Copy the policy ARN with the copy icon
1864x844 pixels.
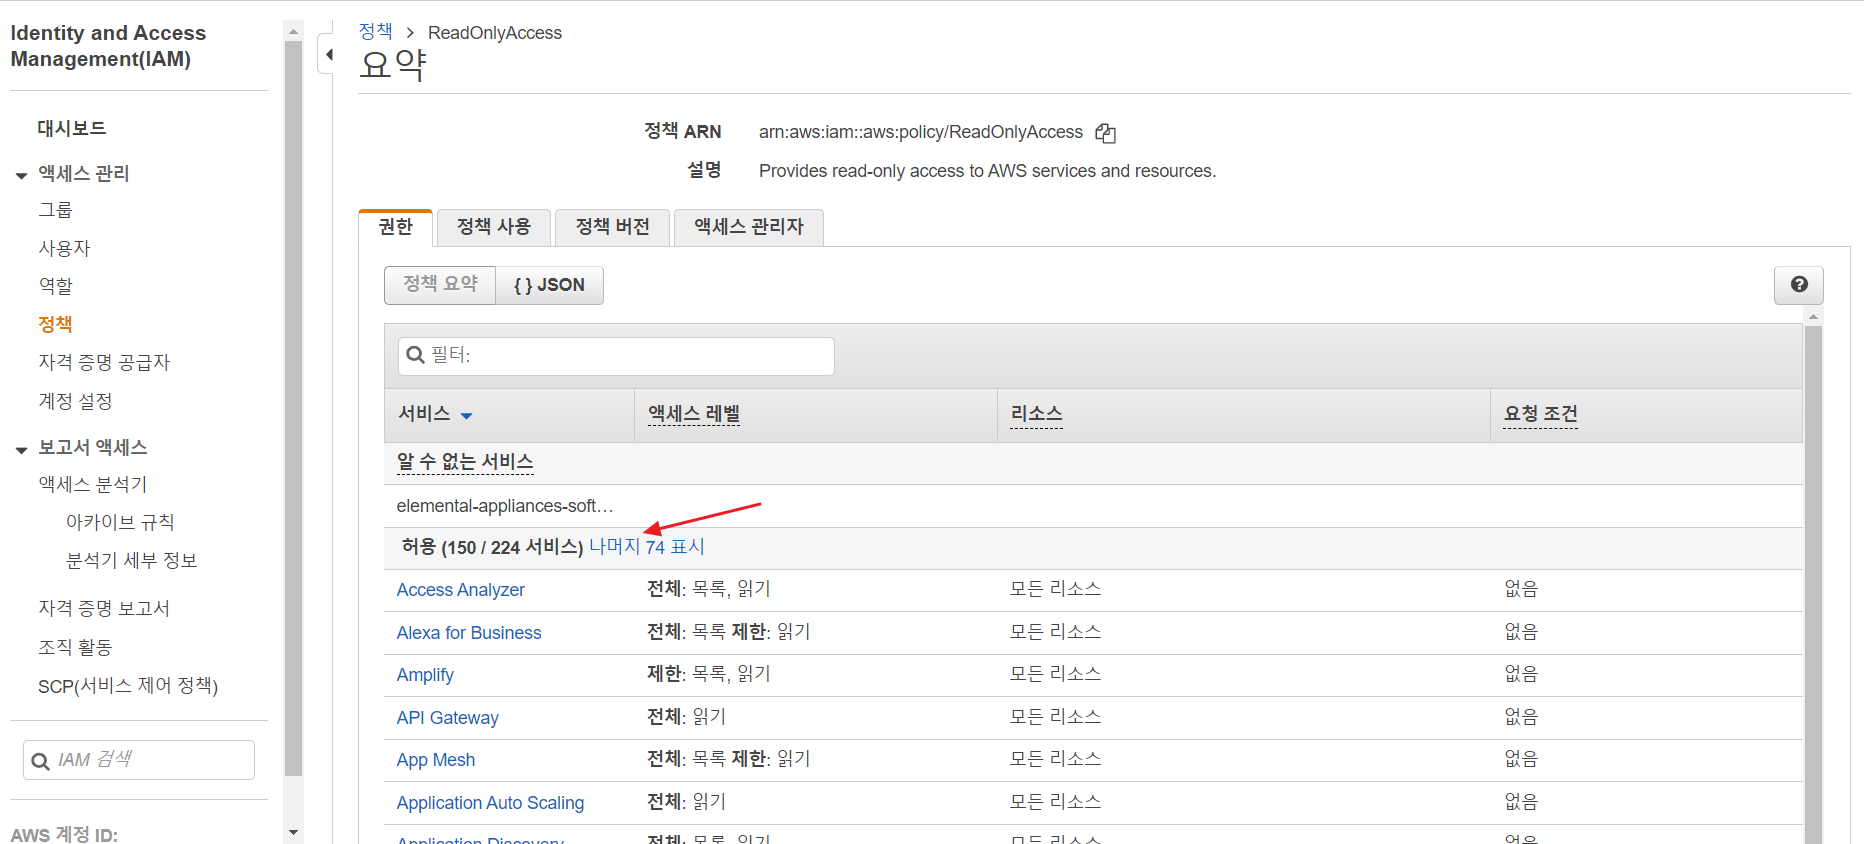pyautogui.click(x=1105, y=133)
